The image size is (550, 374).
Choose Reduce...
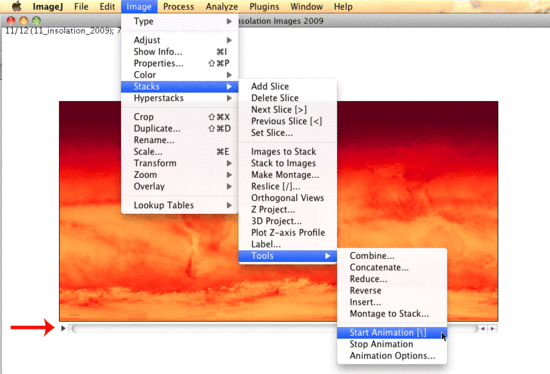(392, 279)
